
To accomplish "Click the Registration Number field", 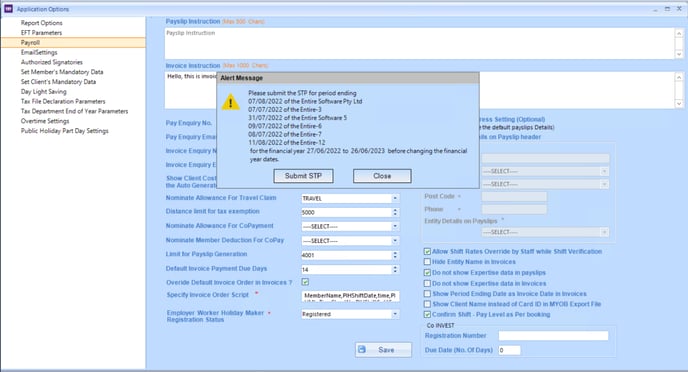I will tap(553, 336).
